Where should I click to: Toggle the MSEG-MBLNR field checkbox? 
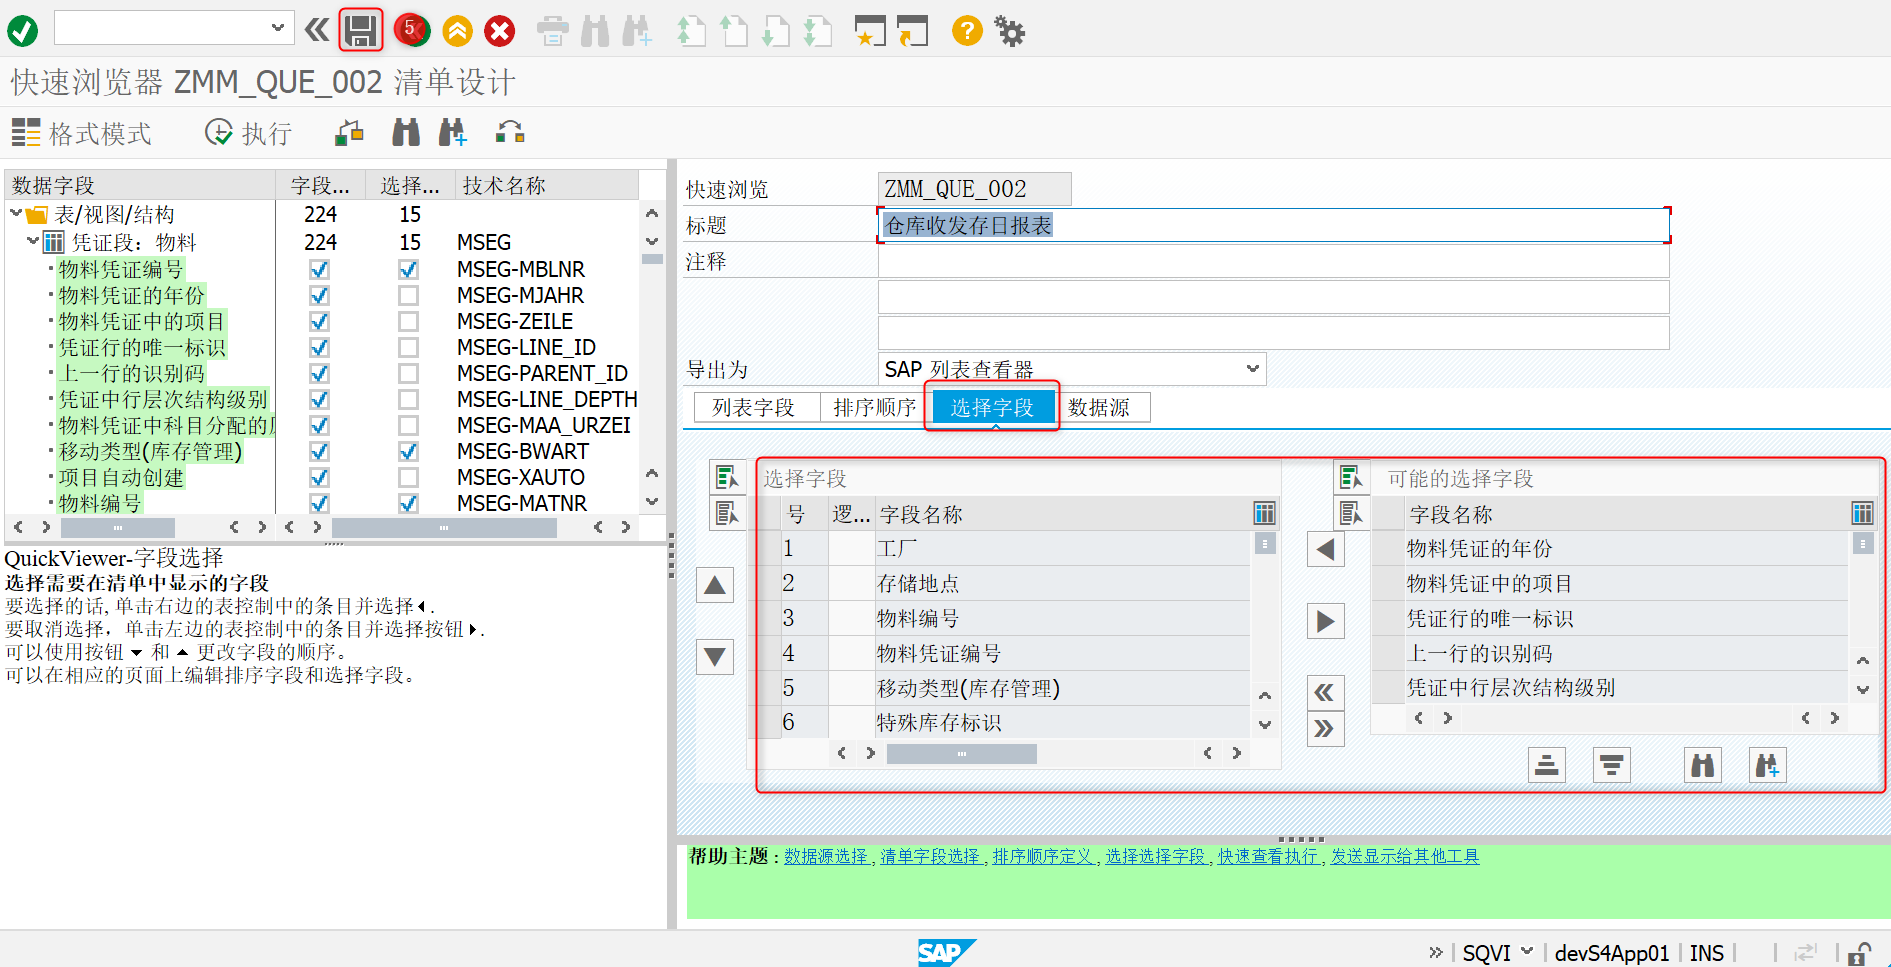[x=318, y=269]
